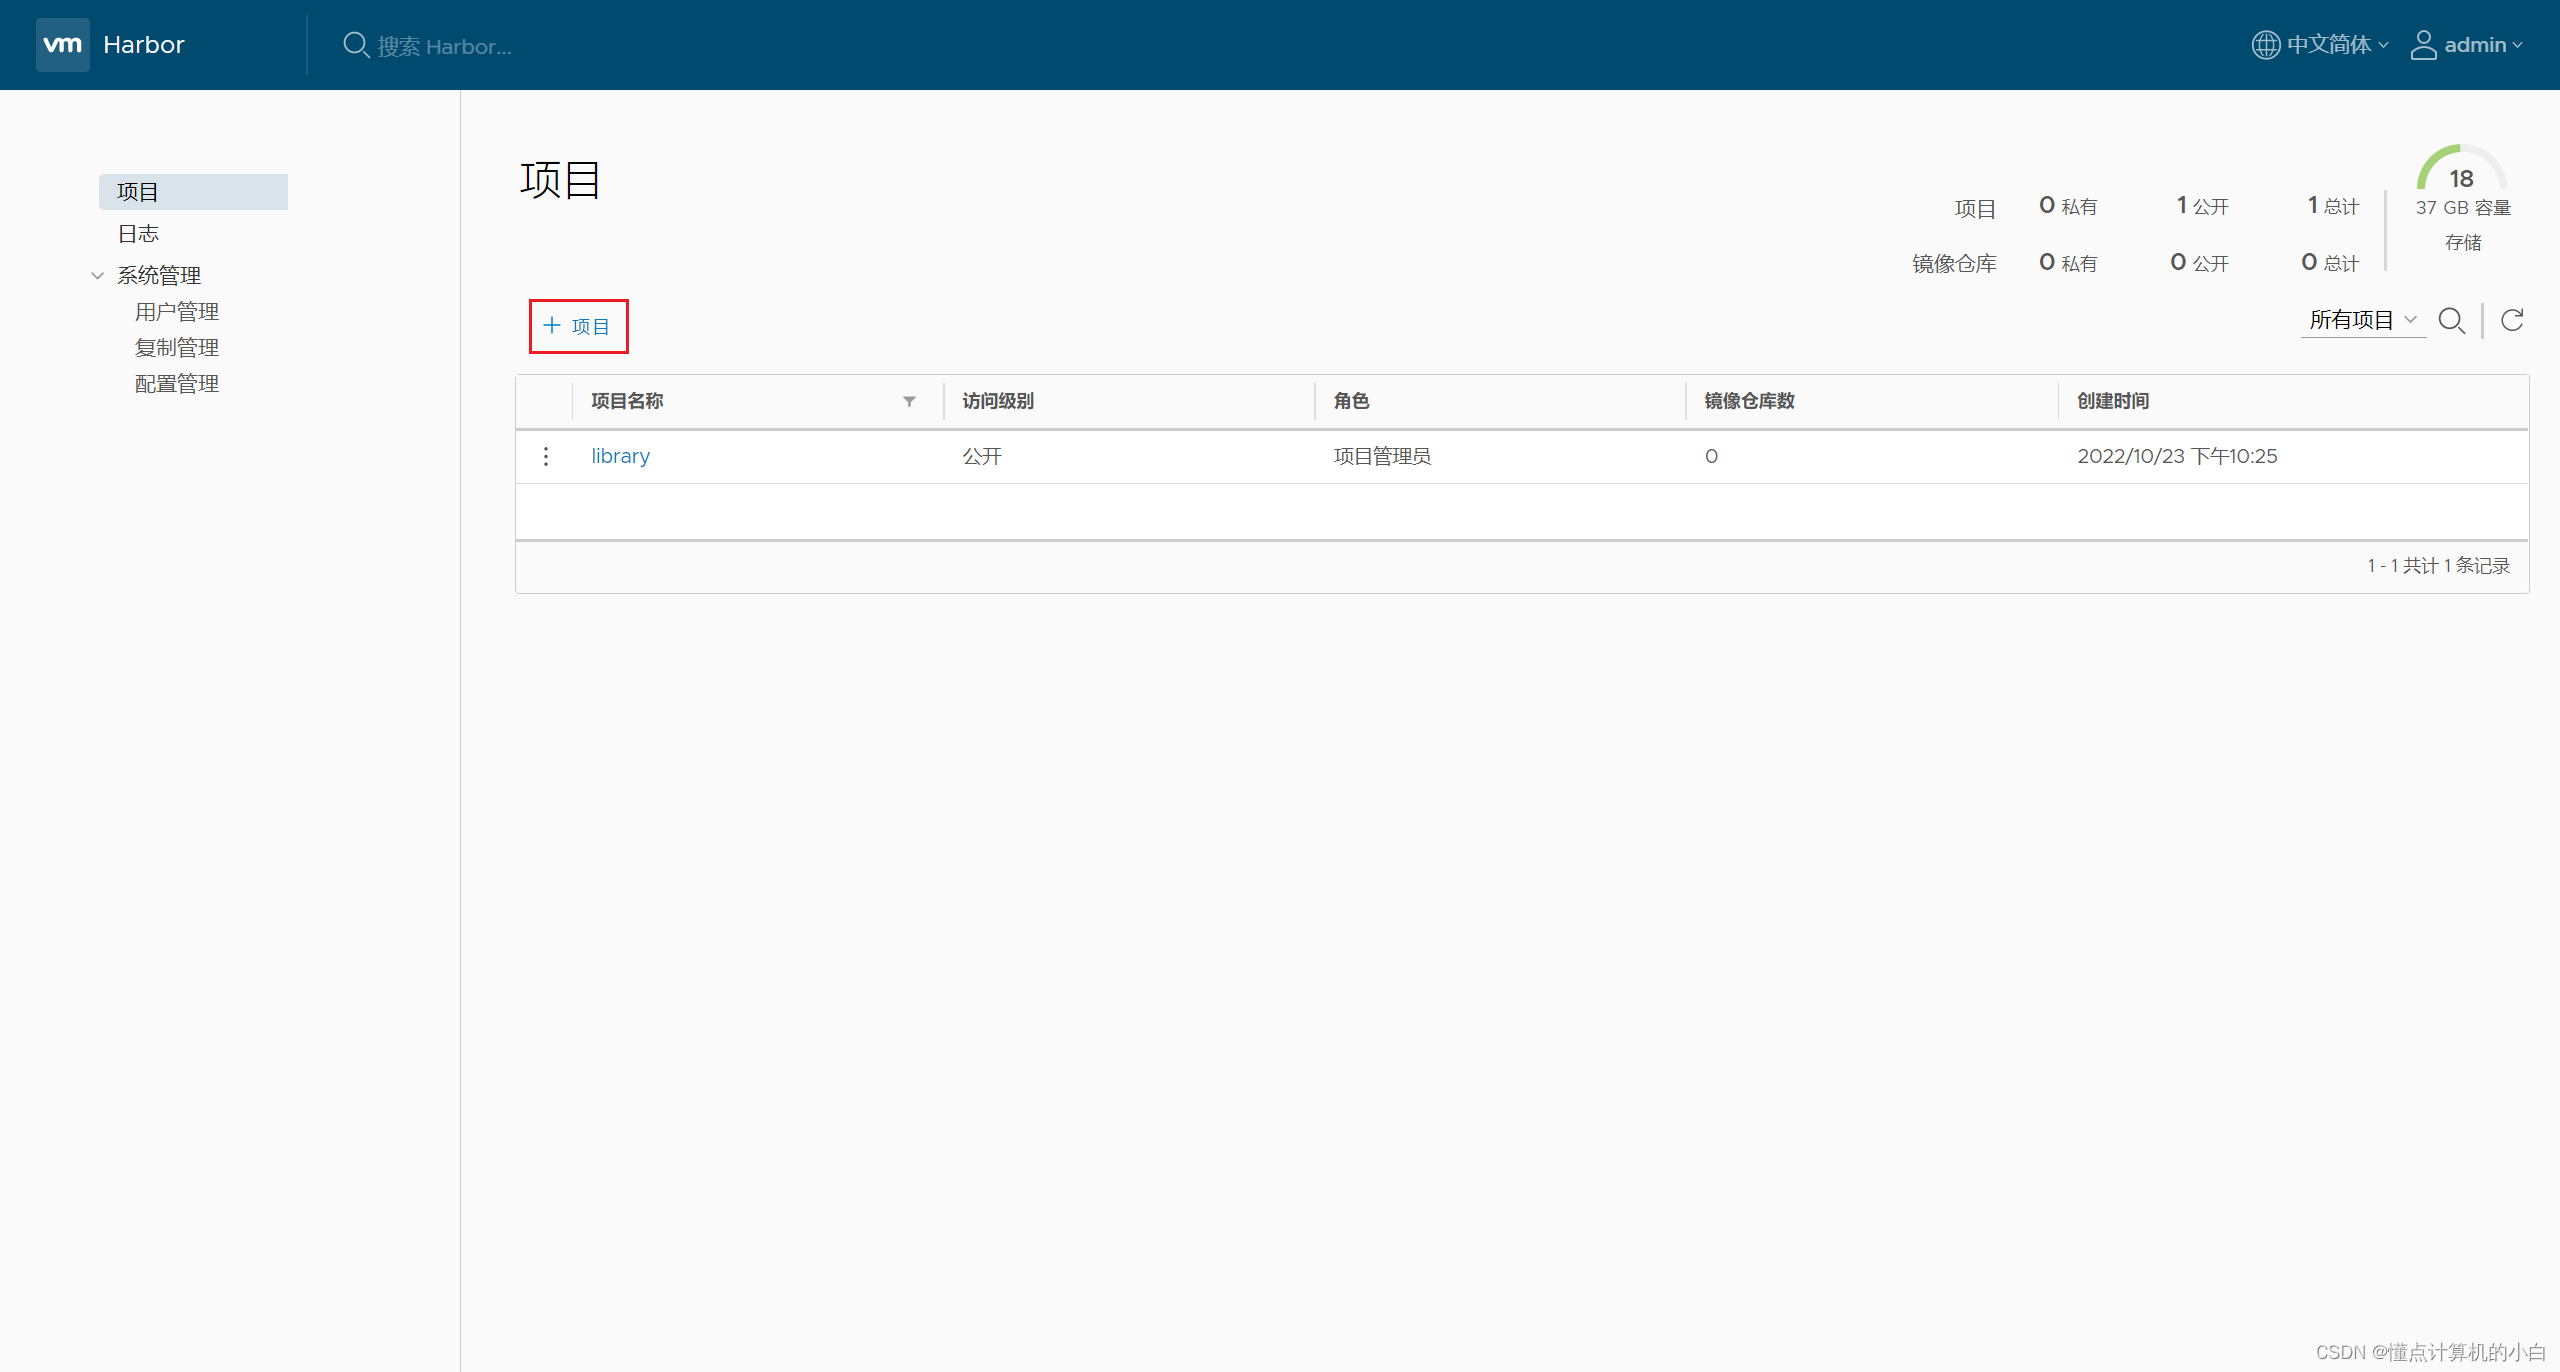
Task: Open the project name column filter
Action: pos(909,401)
